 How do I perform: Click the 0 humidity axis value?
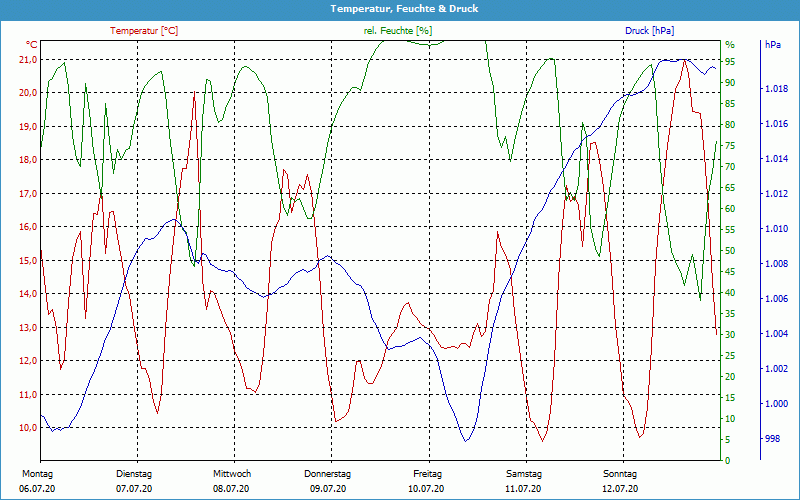[x=728, y=460]
